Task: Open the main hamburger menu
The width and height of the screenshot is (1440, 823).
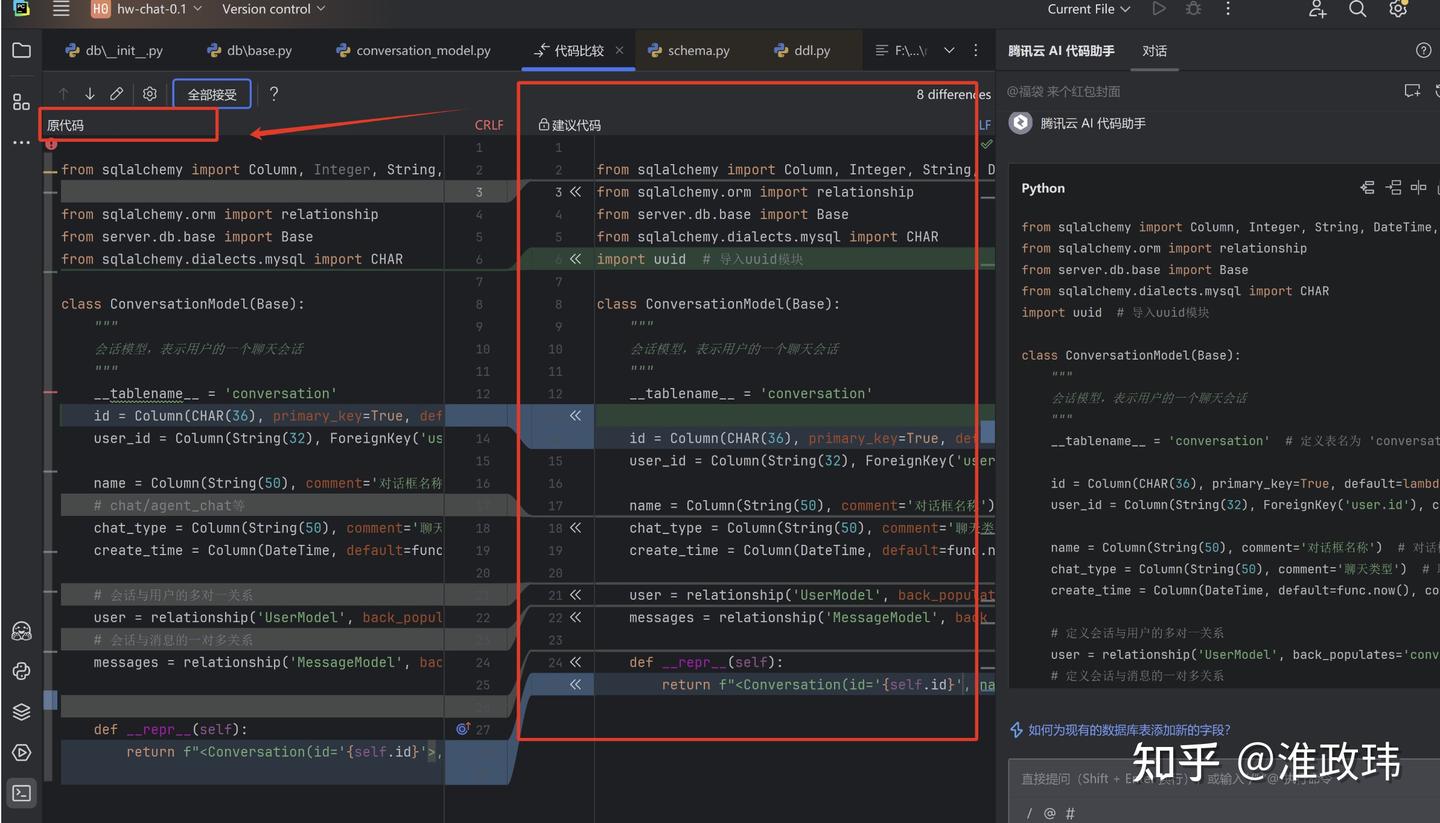Action: pyautogui.click(x=61, y=9)
